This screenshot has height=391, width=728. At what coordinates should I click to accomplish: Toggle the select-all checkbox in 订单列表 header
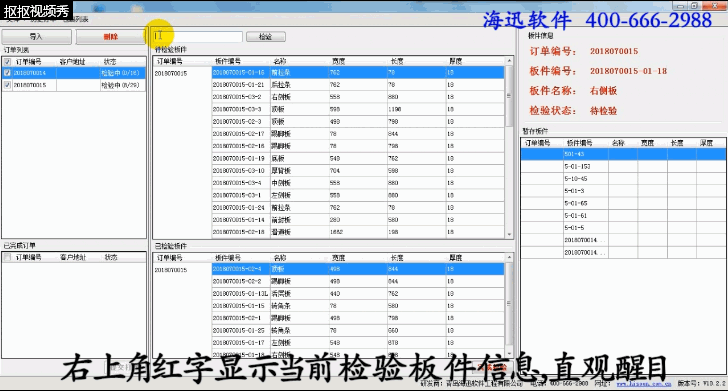7,62
